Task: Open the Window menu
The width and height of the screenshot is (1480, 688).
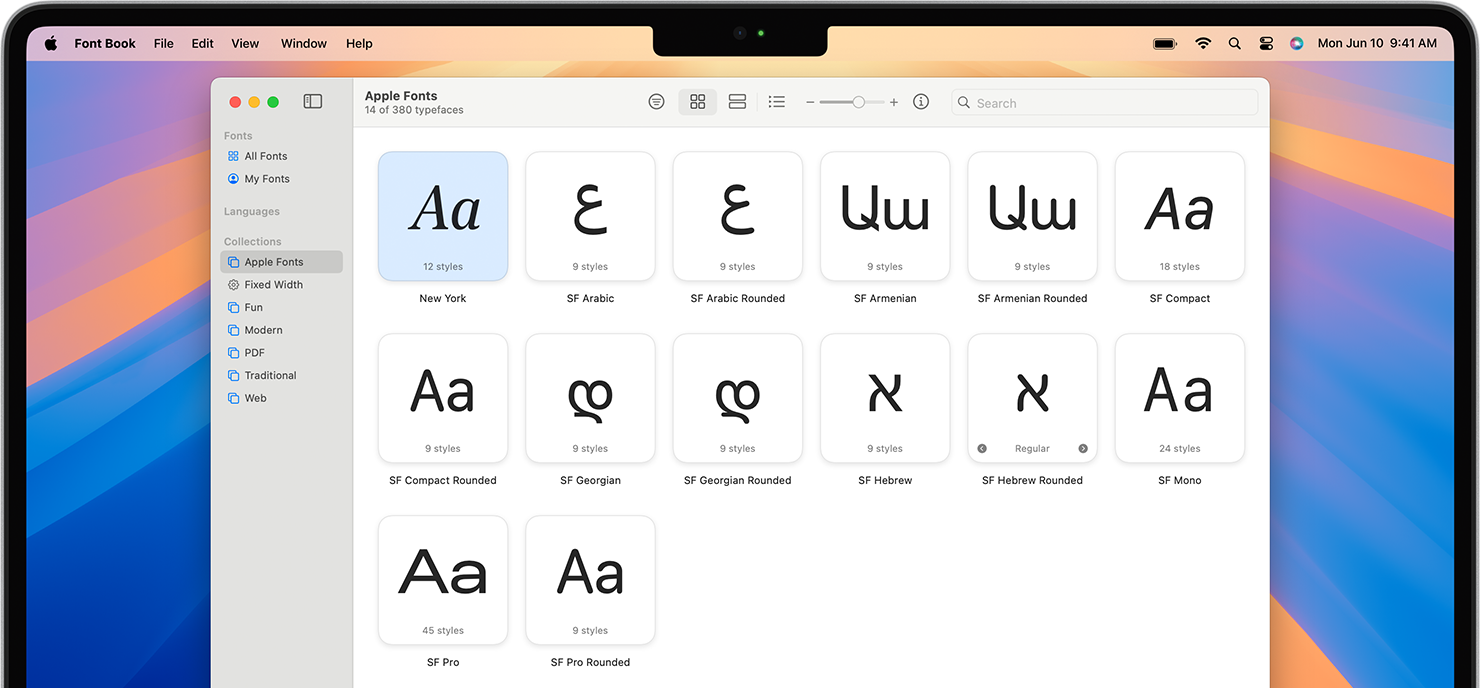Action: point(303,43)
